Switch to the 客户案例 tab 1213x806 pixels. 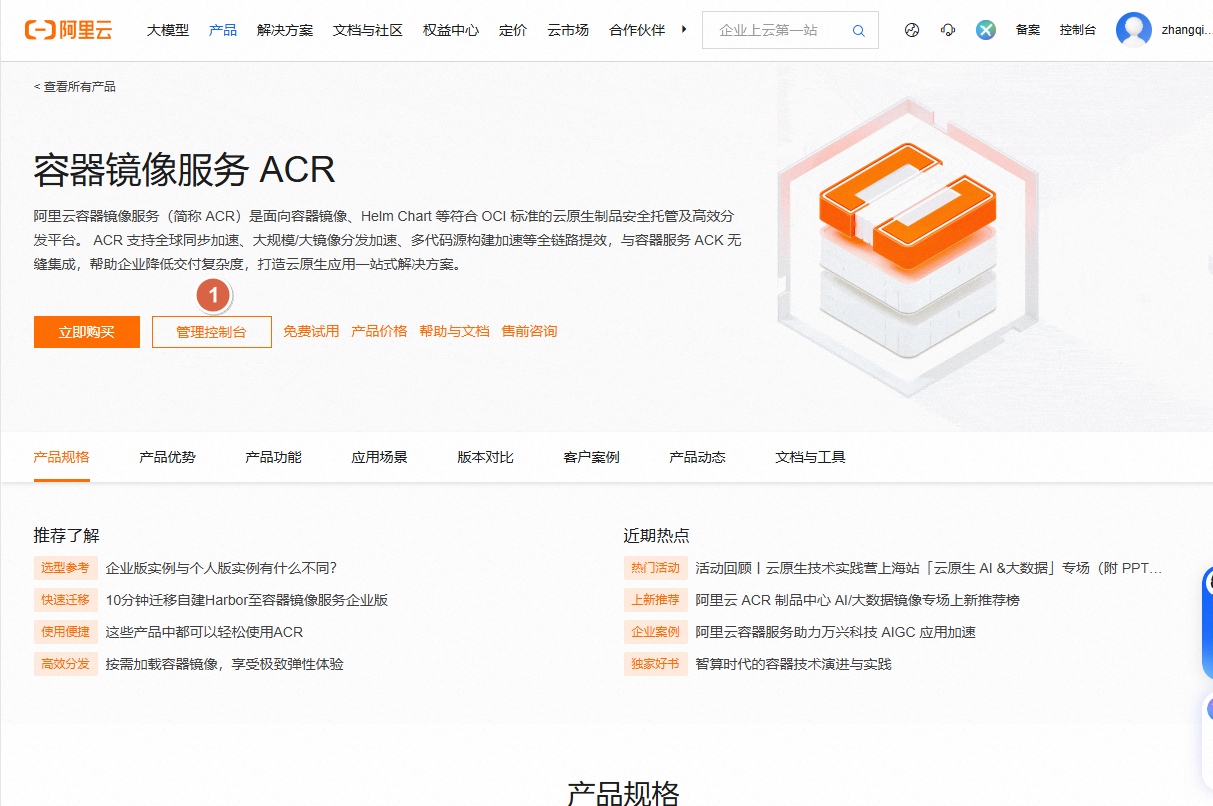(592, 458)
